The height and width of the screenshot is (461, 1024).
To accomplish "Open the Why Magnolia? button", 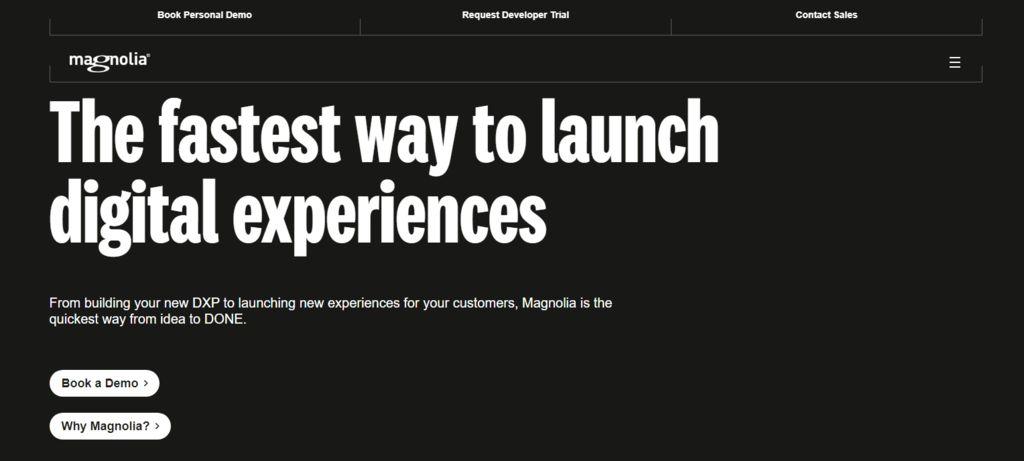I will coord(110,426).
